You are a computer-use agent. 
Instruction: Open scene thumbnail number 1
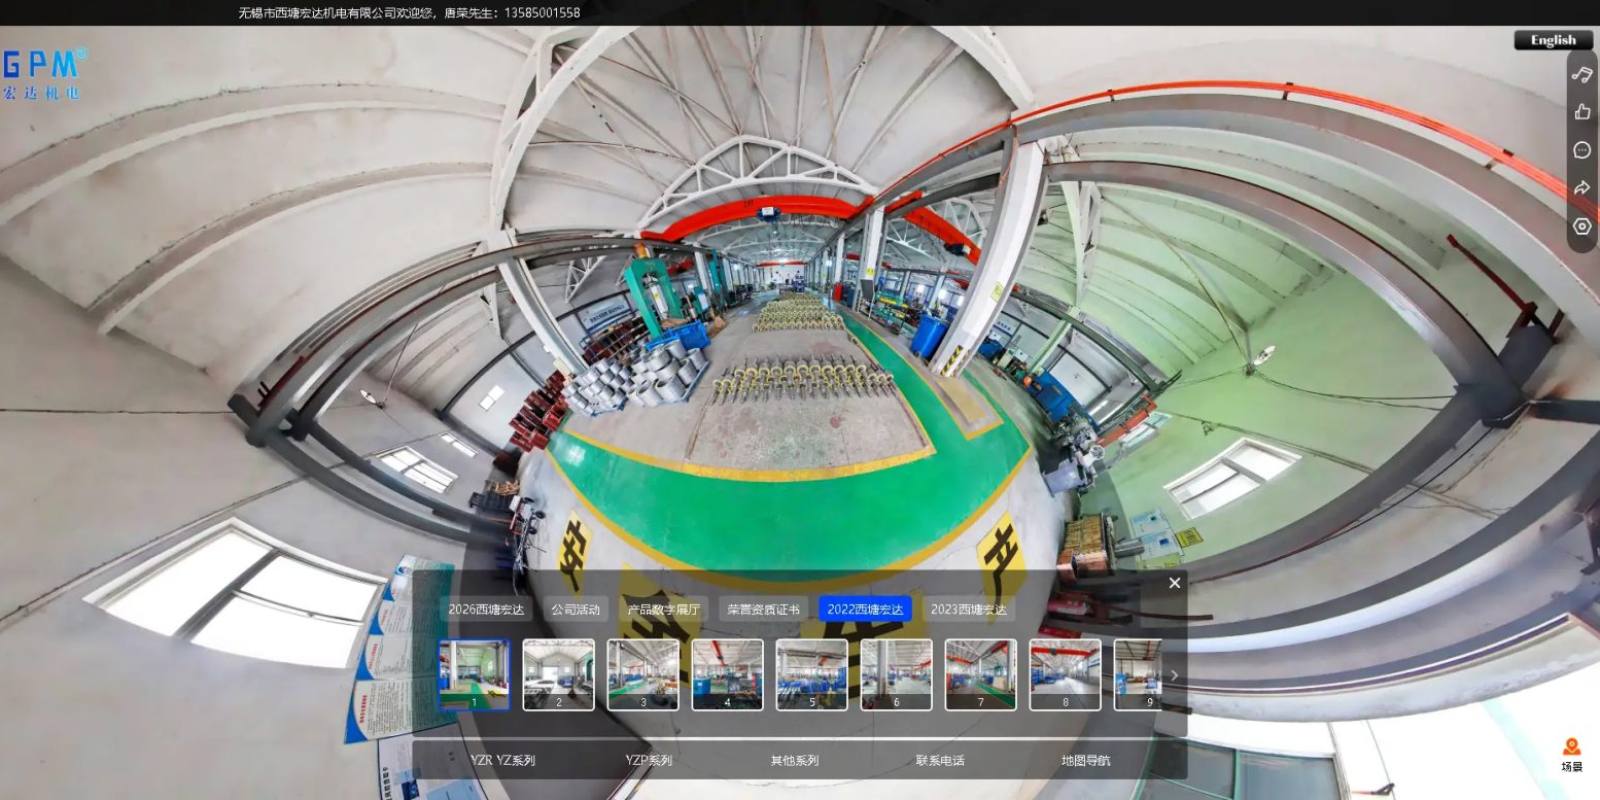coord(474,675)
